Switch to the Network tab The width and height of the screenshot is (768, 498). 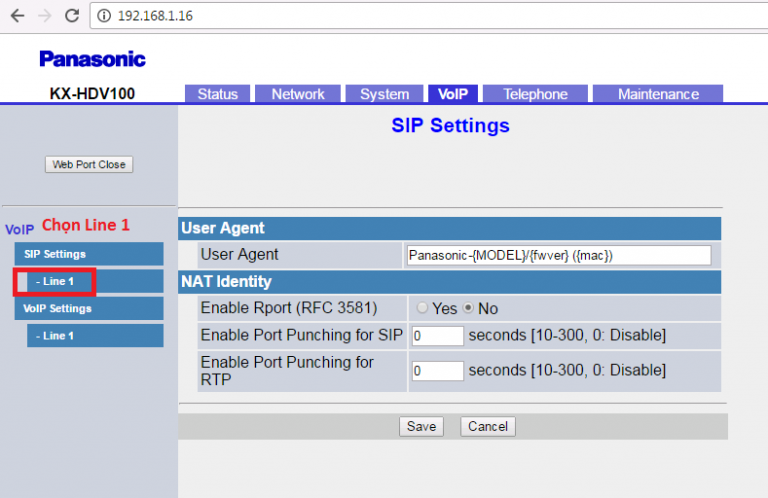(298, 94)
